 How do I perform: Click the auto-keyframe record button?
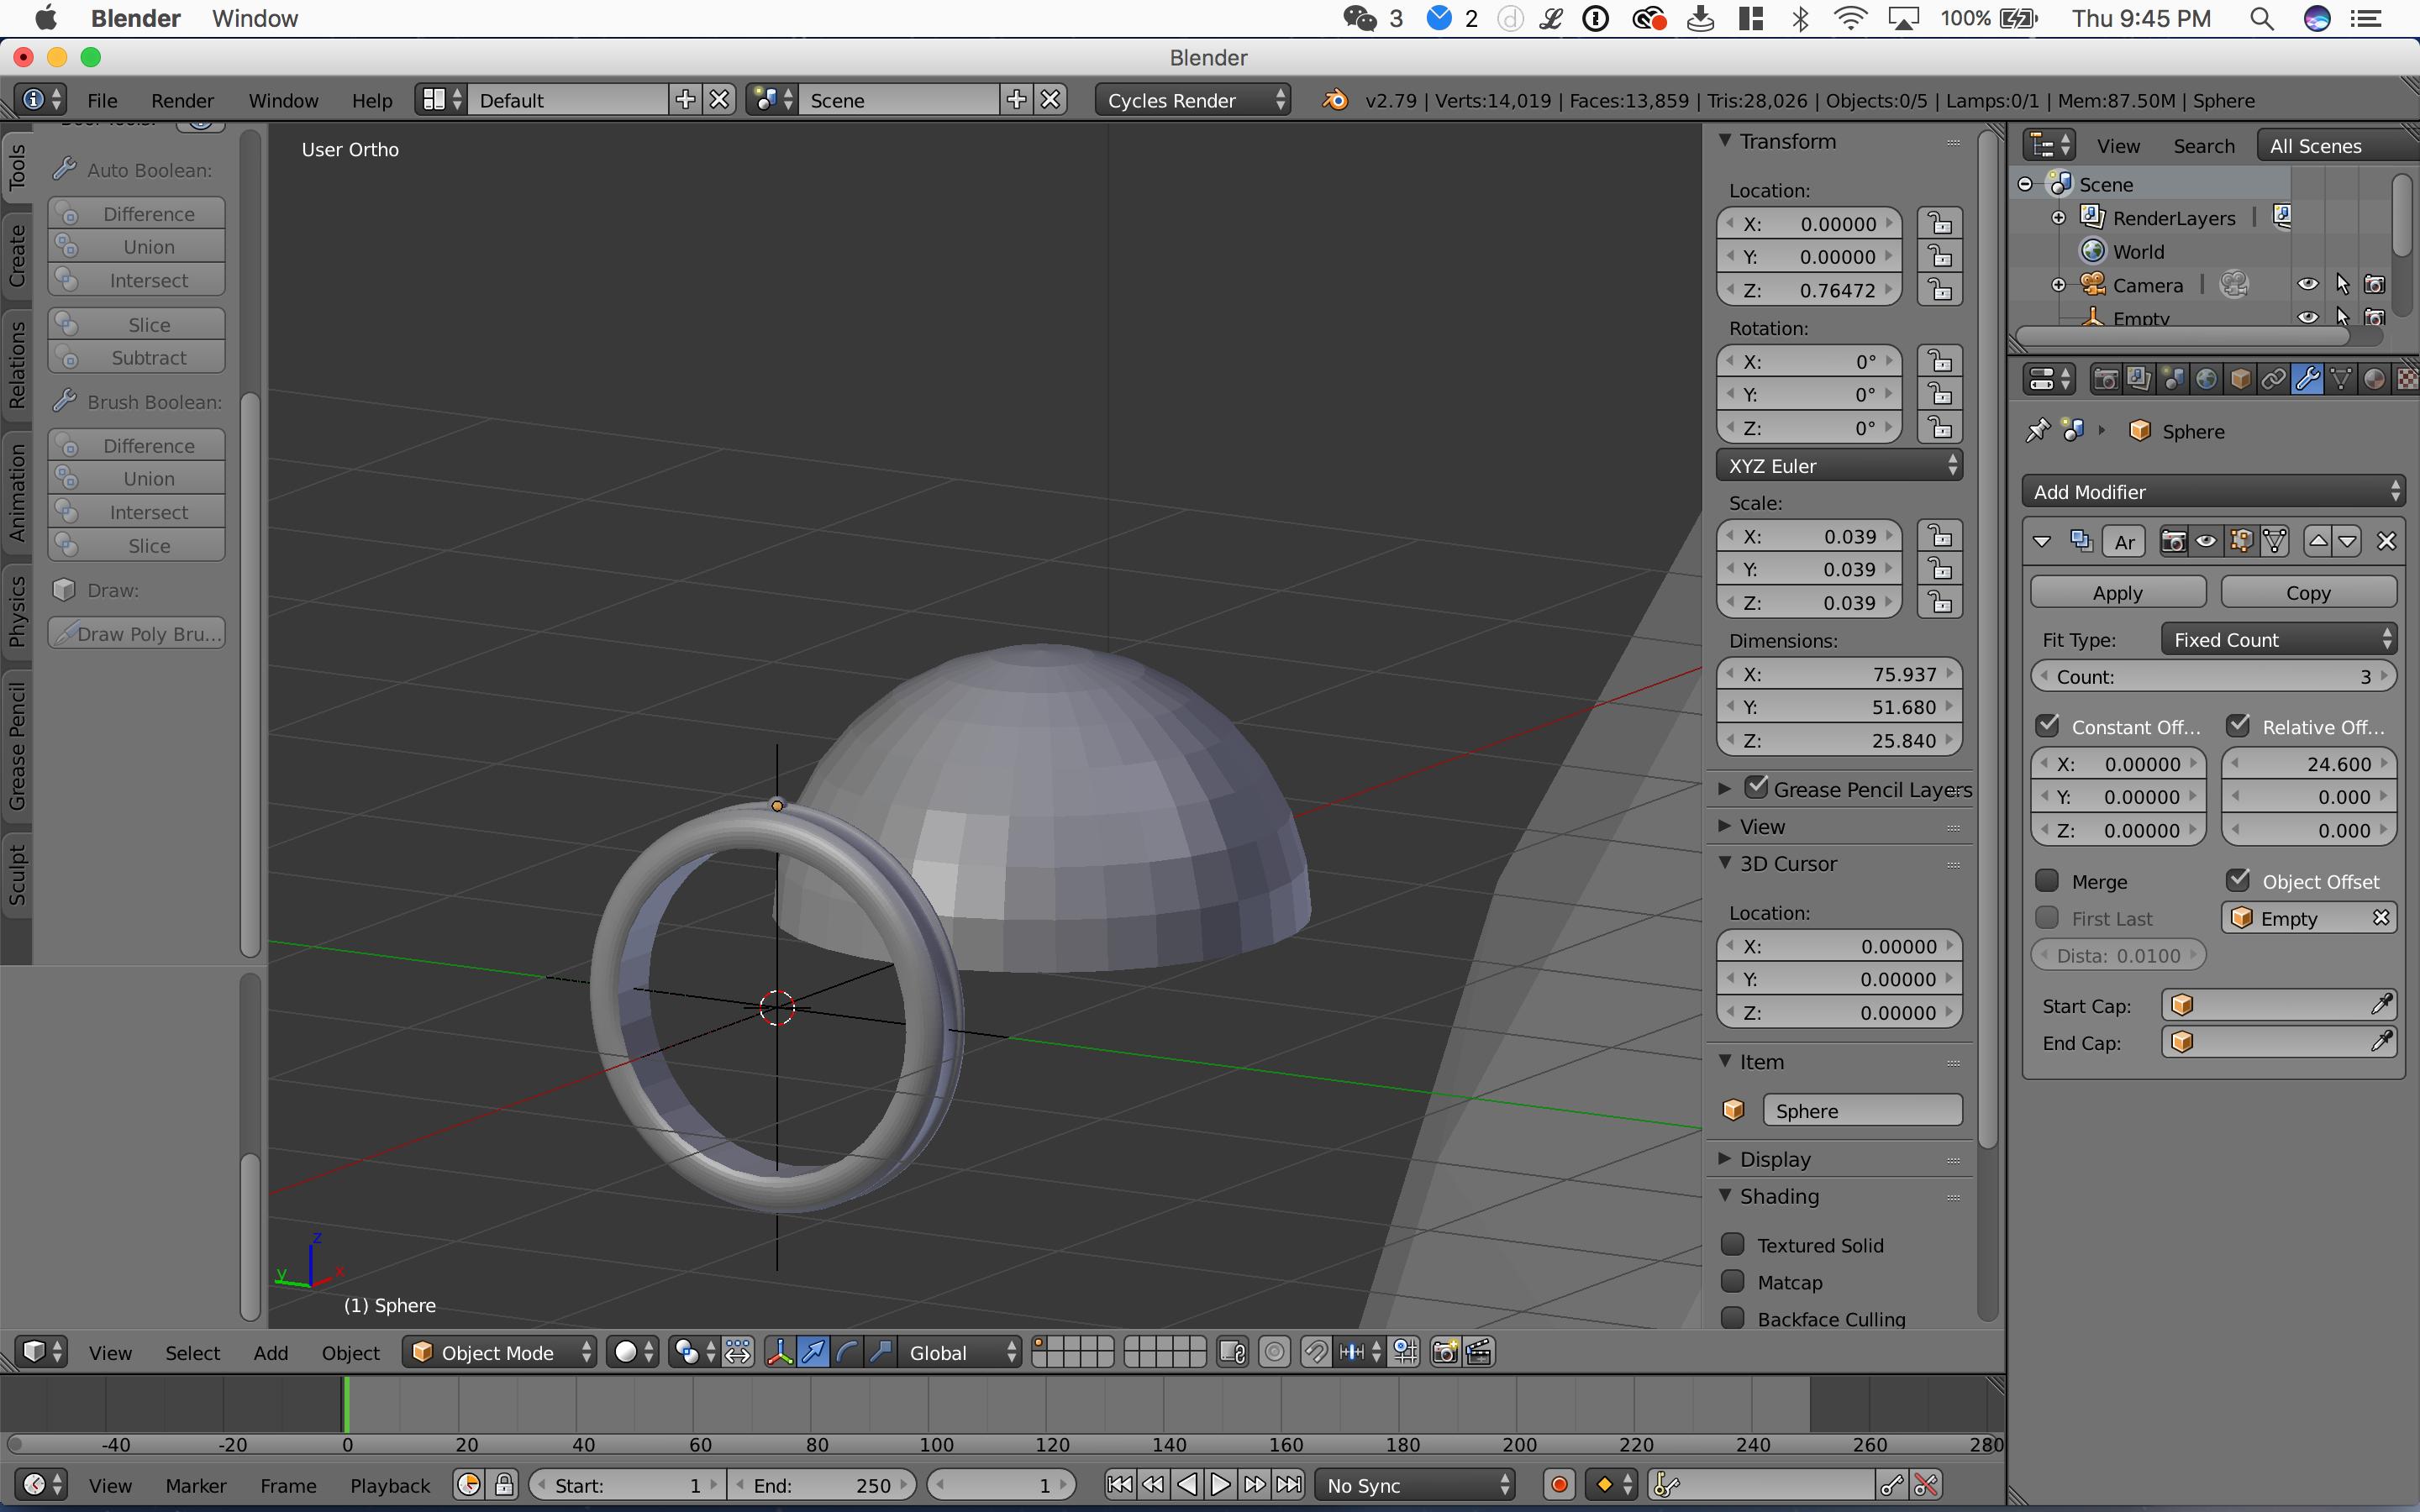[x=1559, y=1485]
